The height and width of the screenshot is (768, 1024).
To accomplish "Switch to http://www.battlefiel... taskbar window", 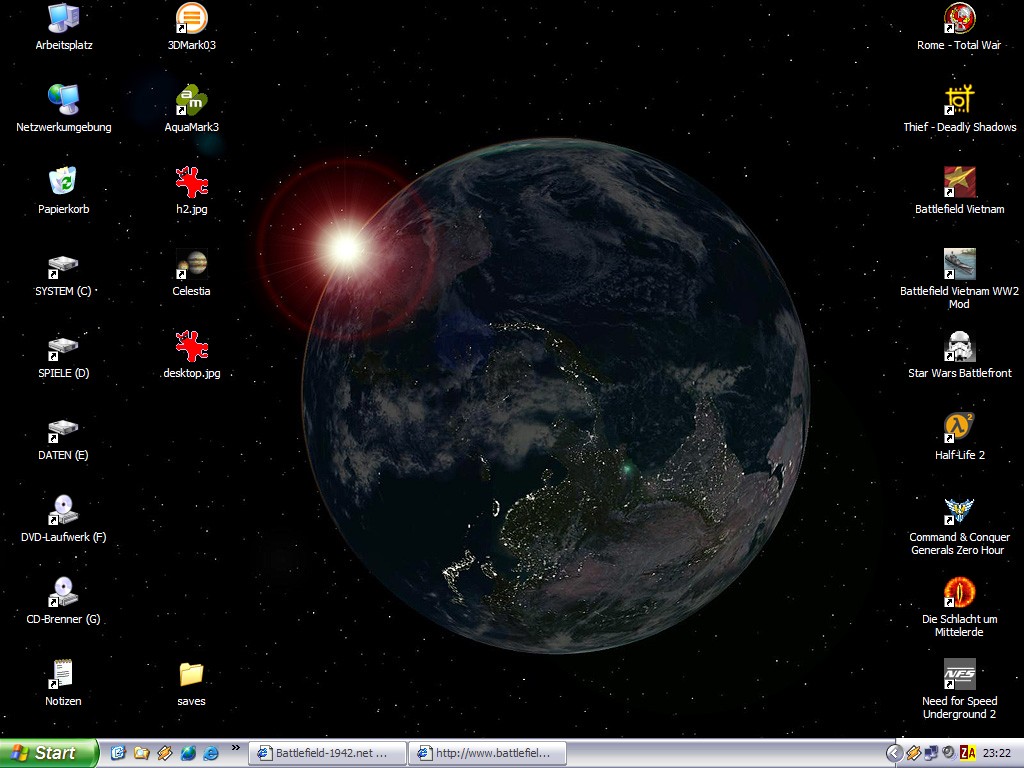I will (487, 753).
